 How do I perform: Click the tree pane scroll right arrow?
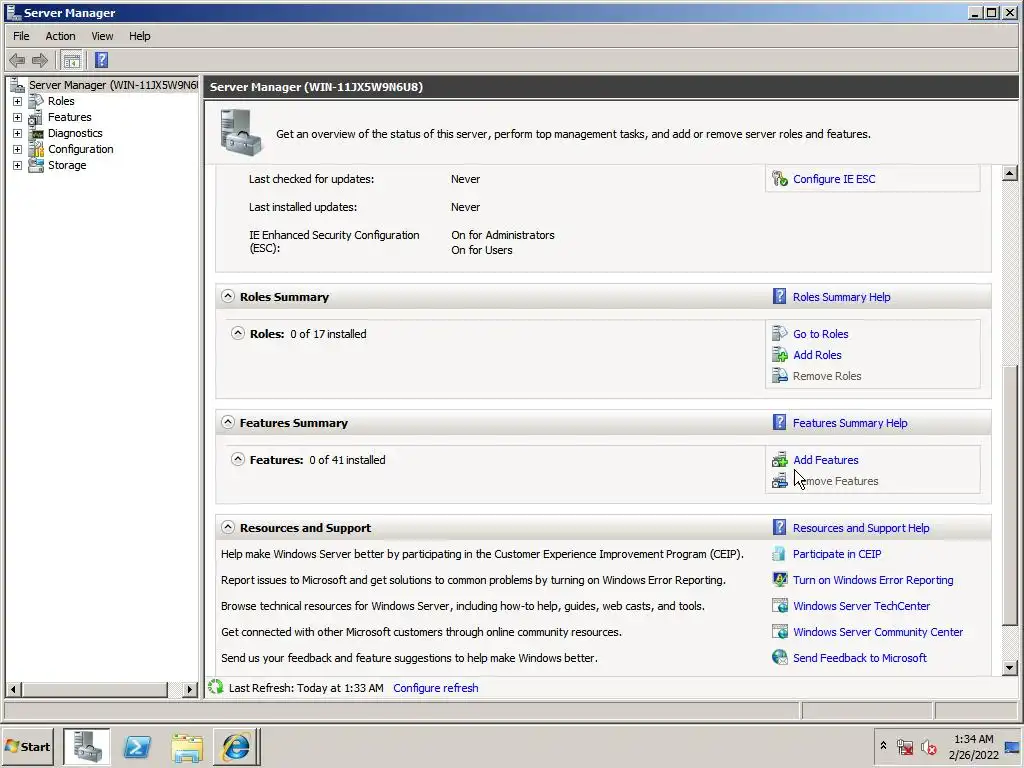[x=189, y=689]
